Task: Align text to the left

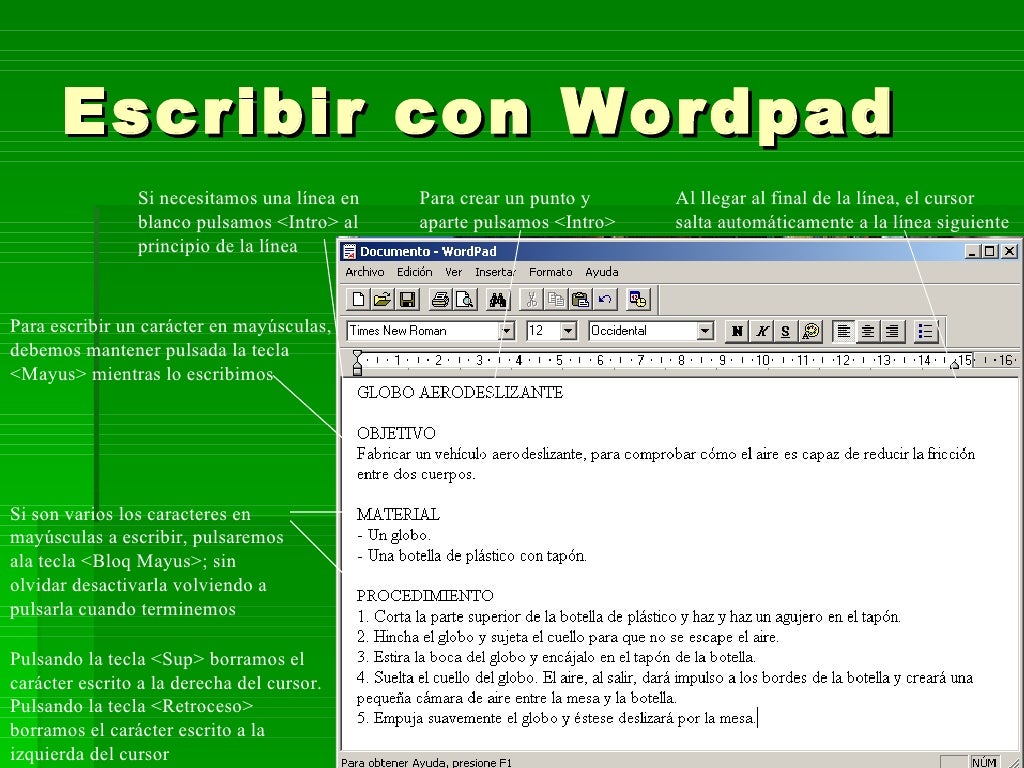Action: [x=844, y=331]
